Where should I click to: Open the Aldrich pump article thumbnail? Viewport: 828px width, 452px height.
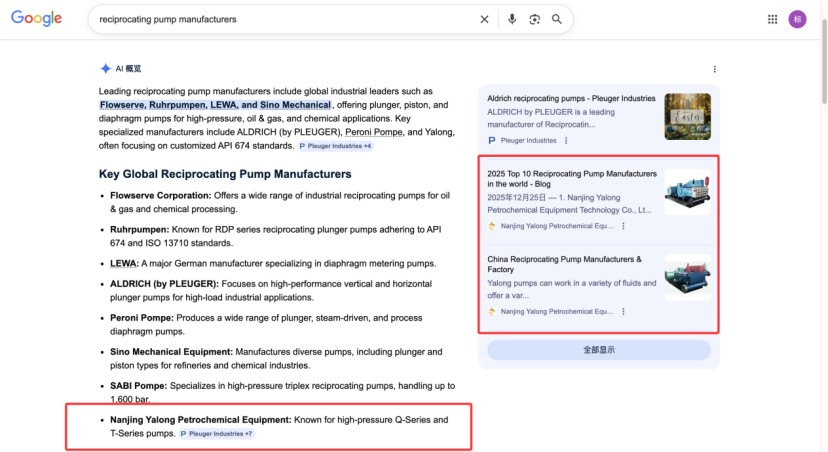click(687, 116)
